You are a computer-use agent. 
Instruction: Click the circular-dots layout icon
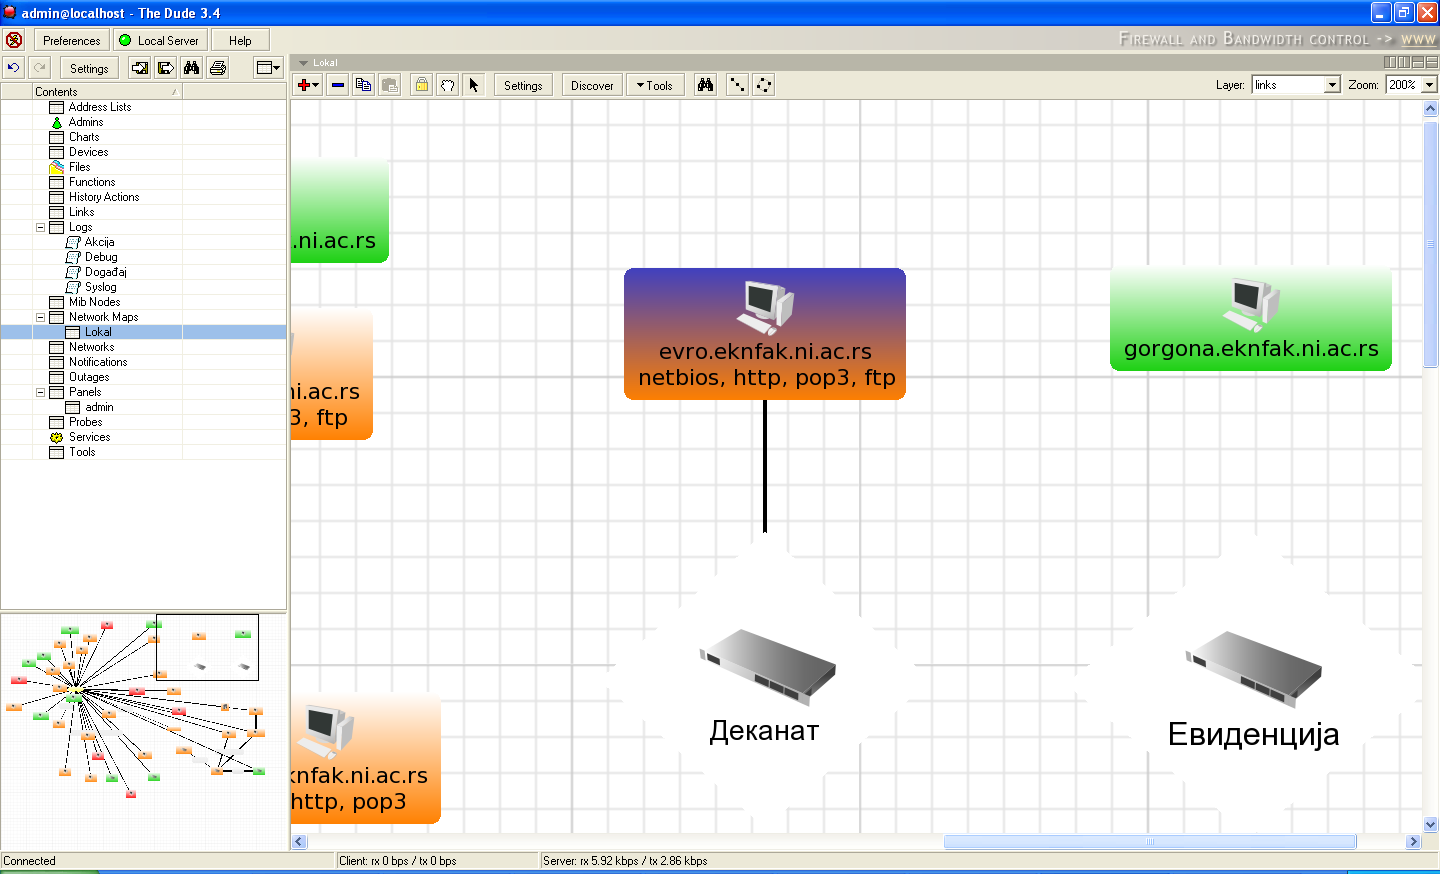tap(763, 85)
